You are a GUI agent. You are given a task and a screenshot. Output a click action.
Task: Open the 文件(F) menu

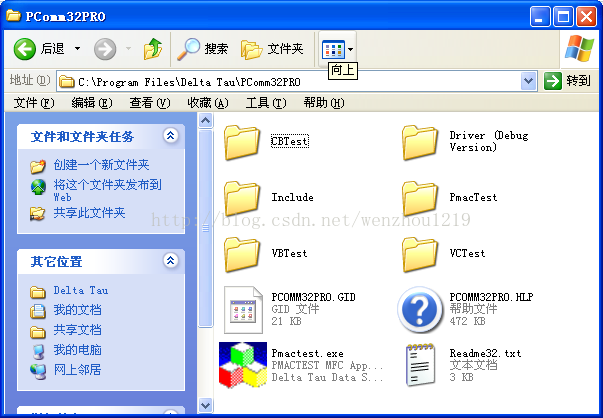[x=34, y=103]
